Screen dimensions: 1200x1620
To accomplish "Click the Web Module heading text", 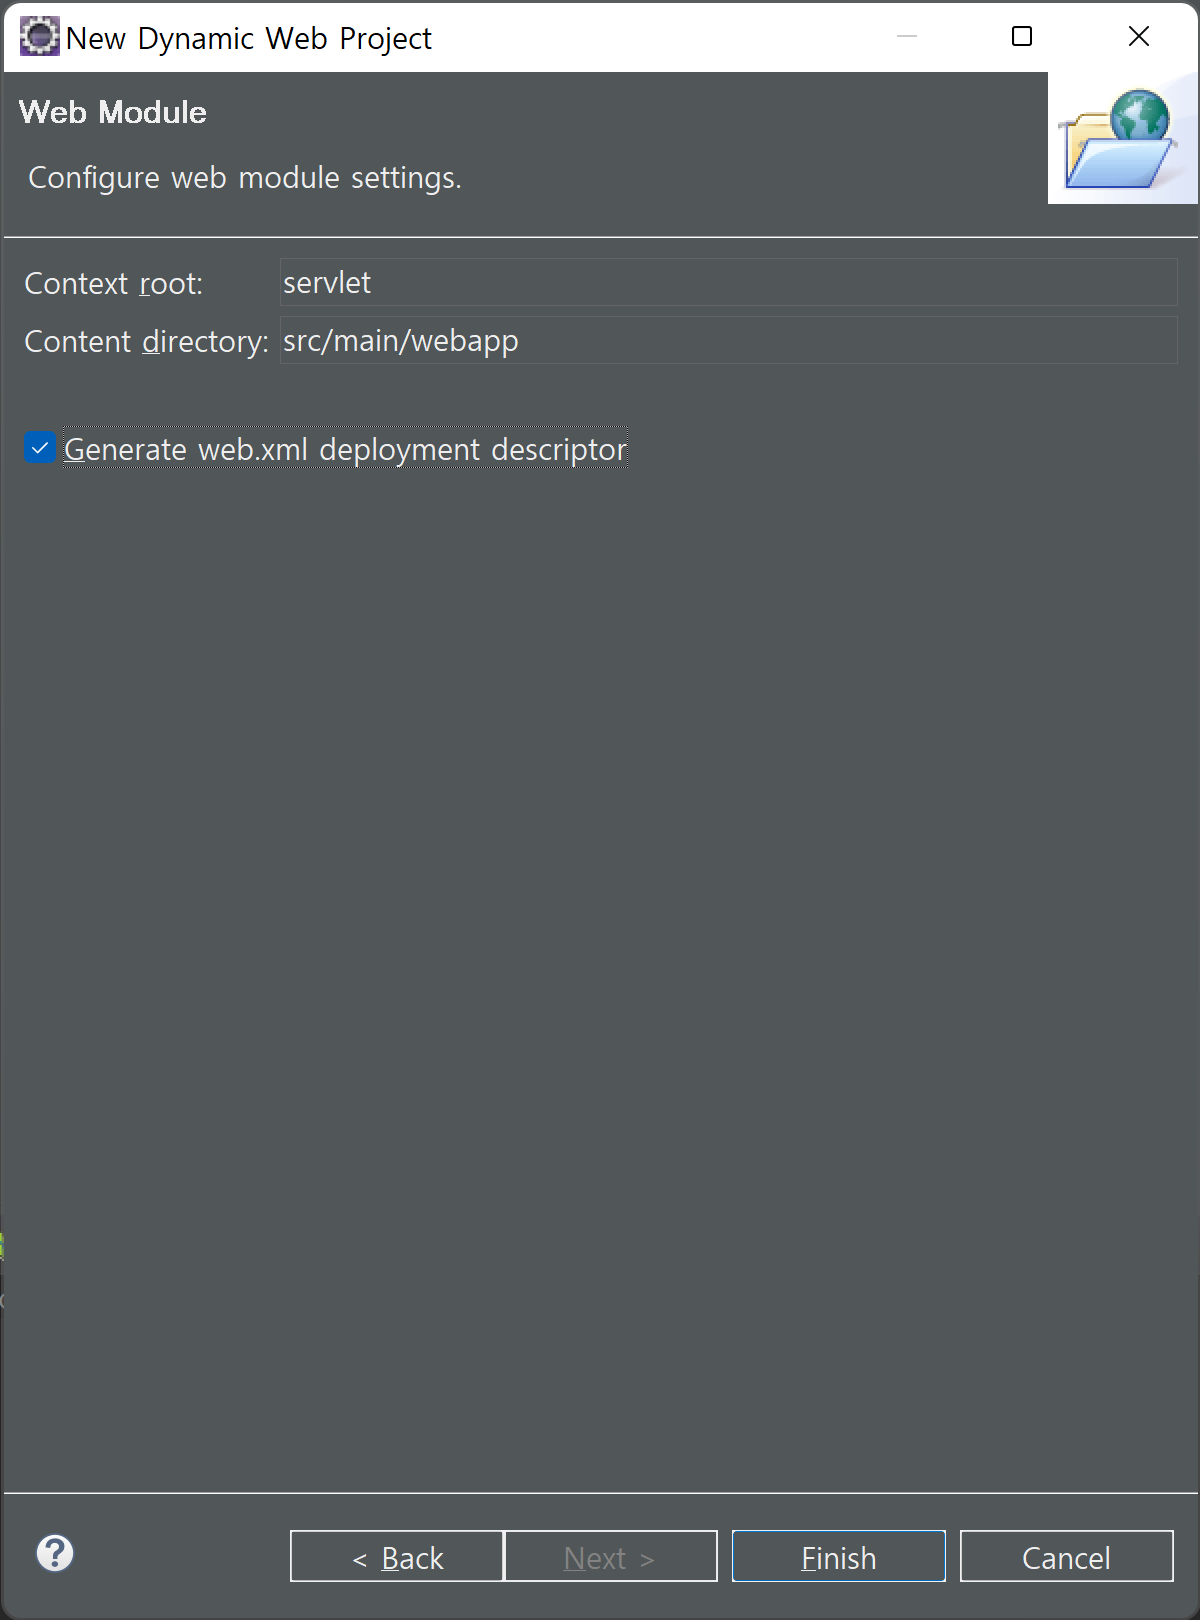I will 113,112.
